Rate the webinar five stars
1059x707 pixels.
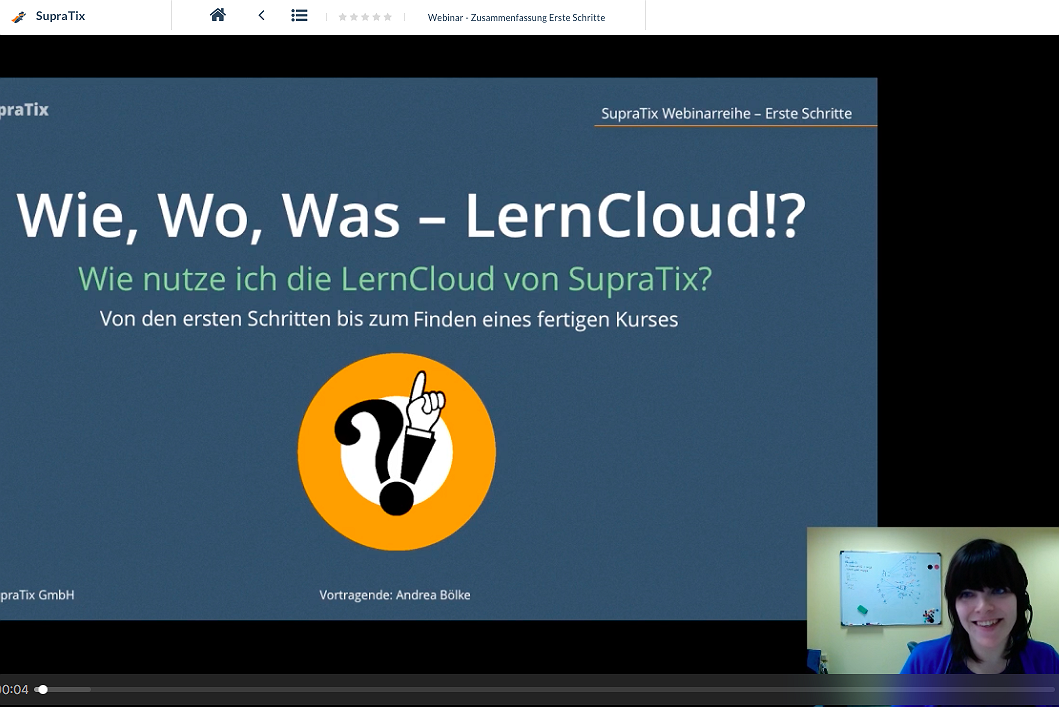click(388, 17)
